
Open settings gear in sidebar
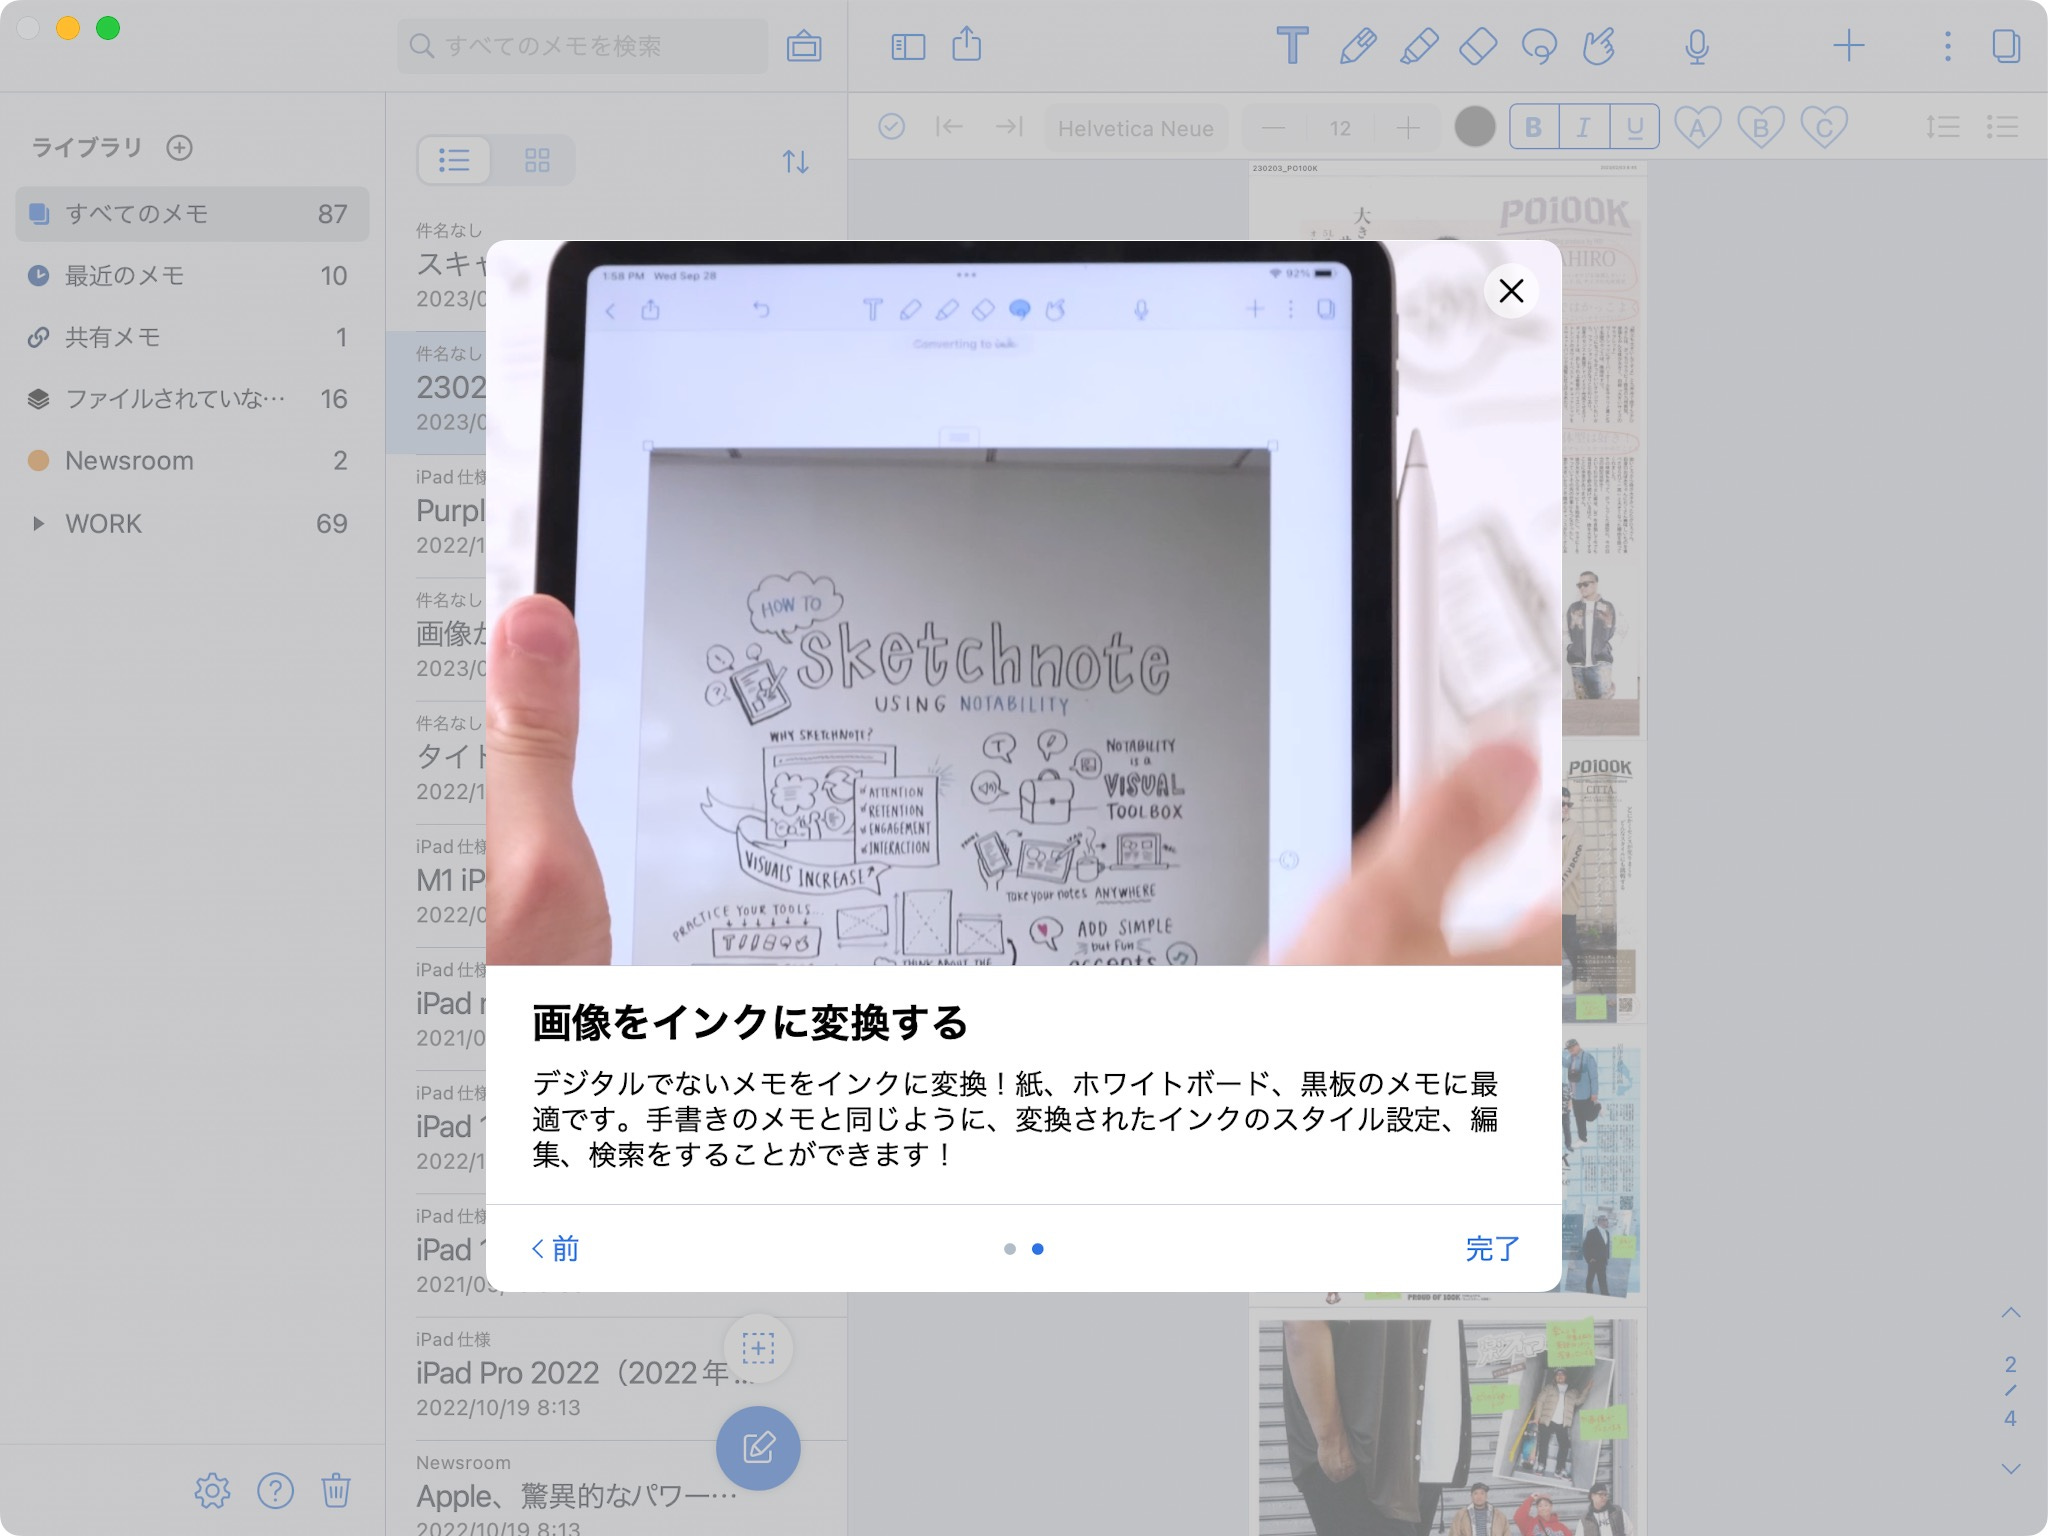(212, 1490)
